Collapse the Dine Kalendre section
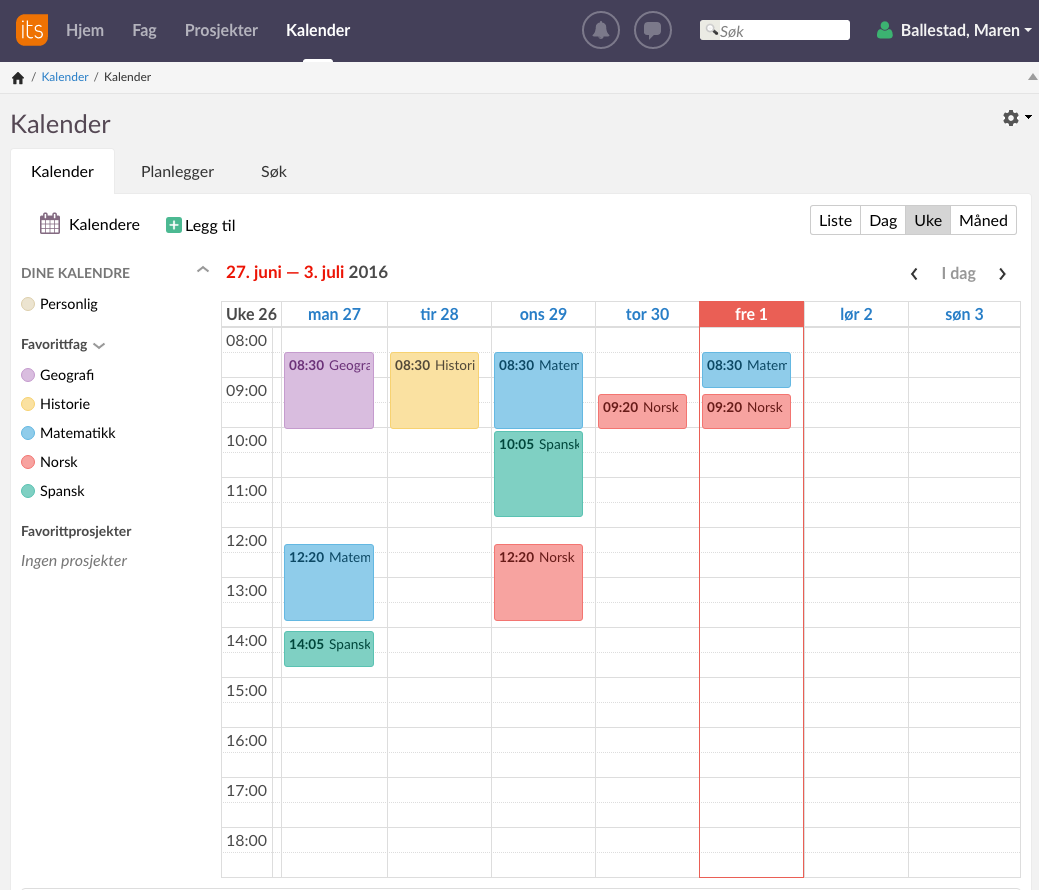 coord(203,270)
